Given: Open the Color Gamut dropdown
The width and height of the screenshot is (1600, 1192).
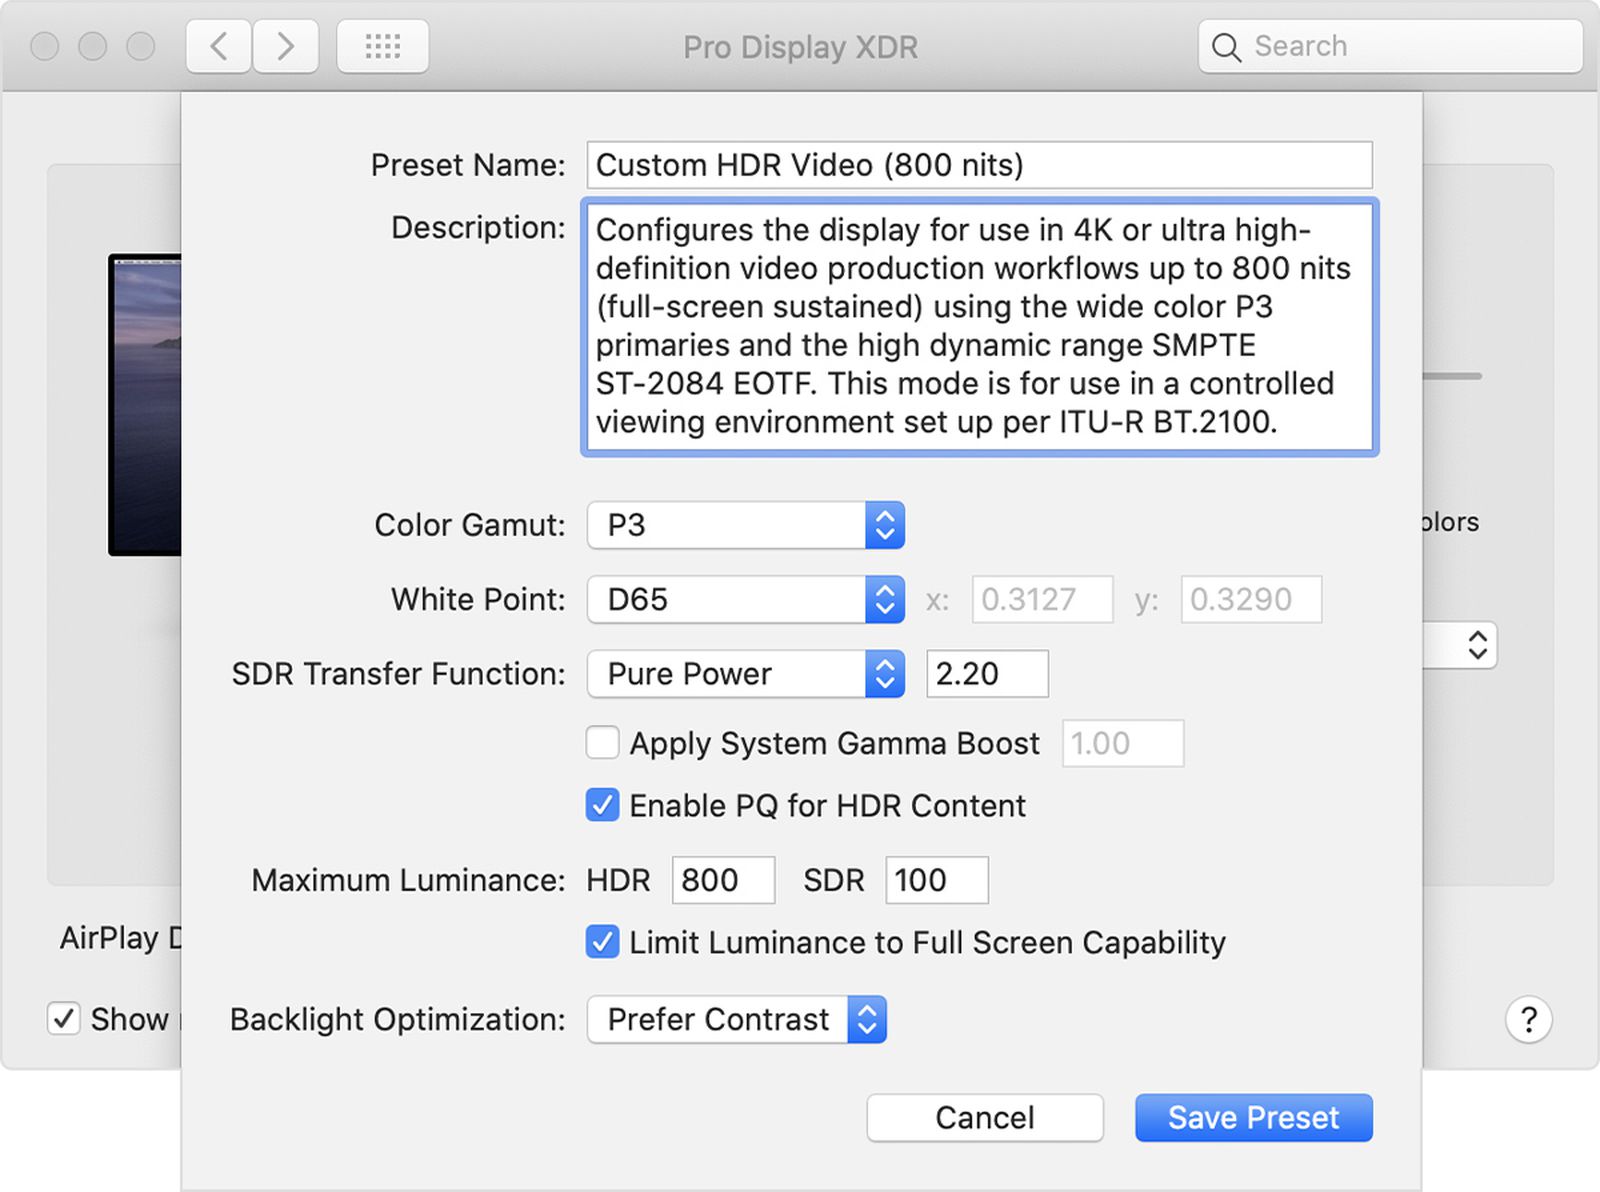Looking at the screenshot, I should 884,525.
